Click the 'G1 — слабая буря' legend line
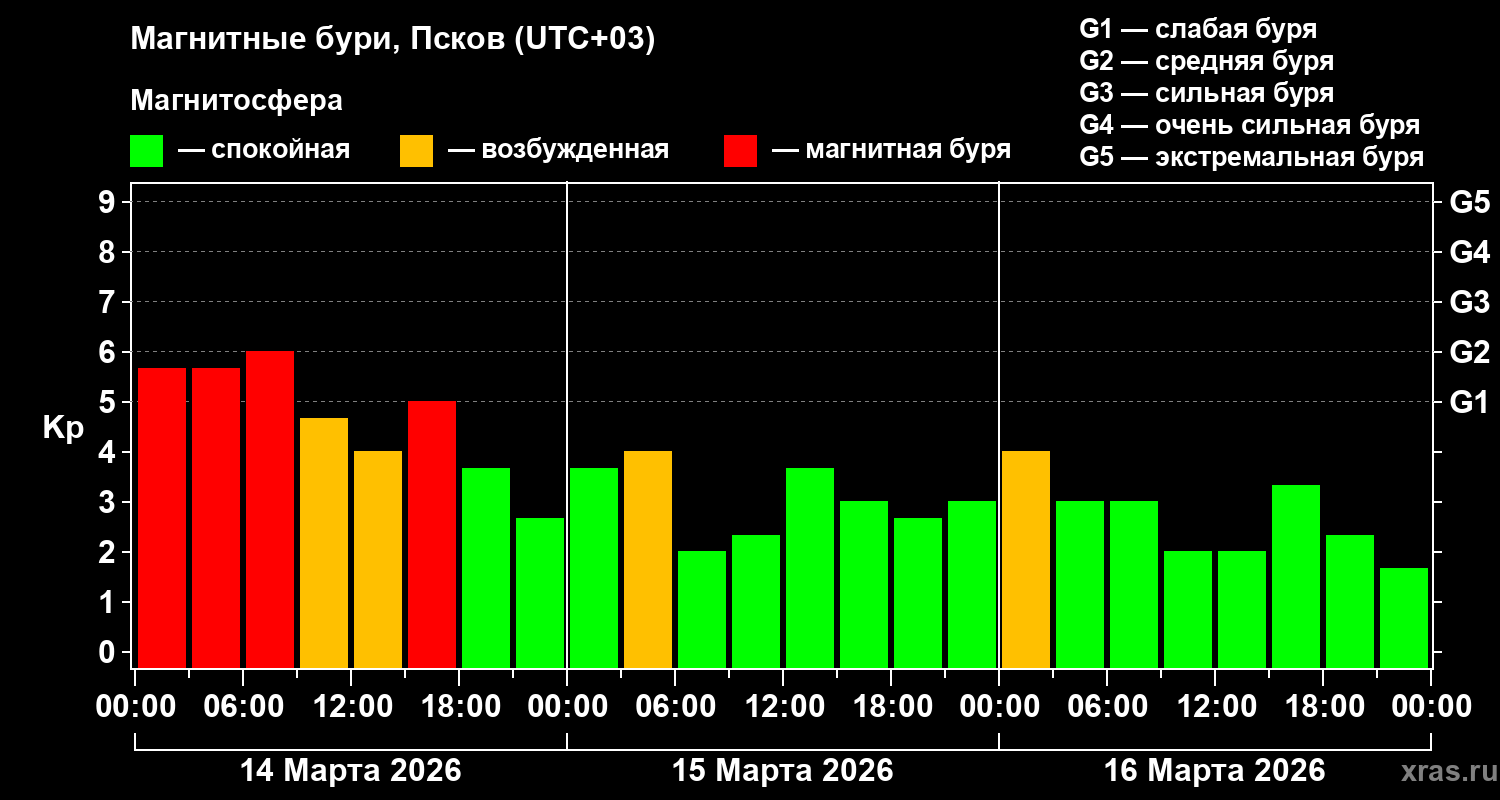This screenshot has height=800, width=1500. (x=1198, y=28)
